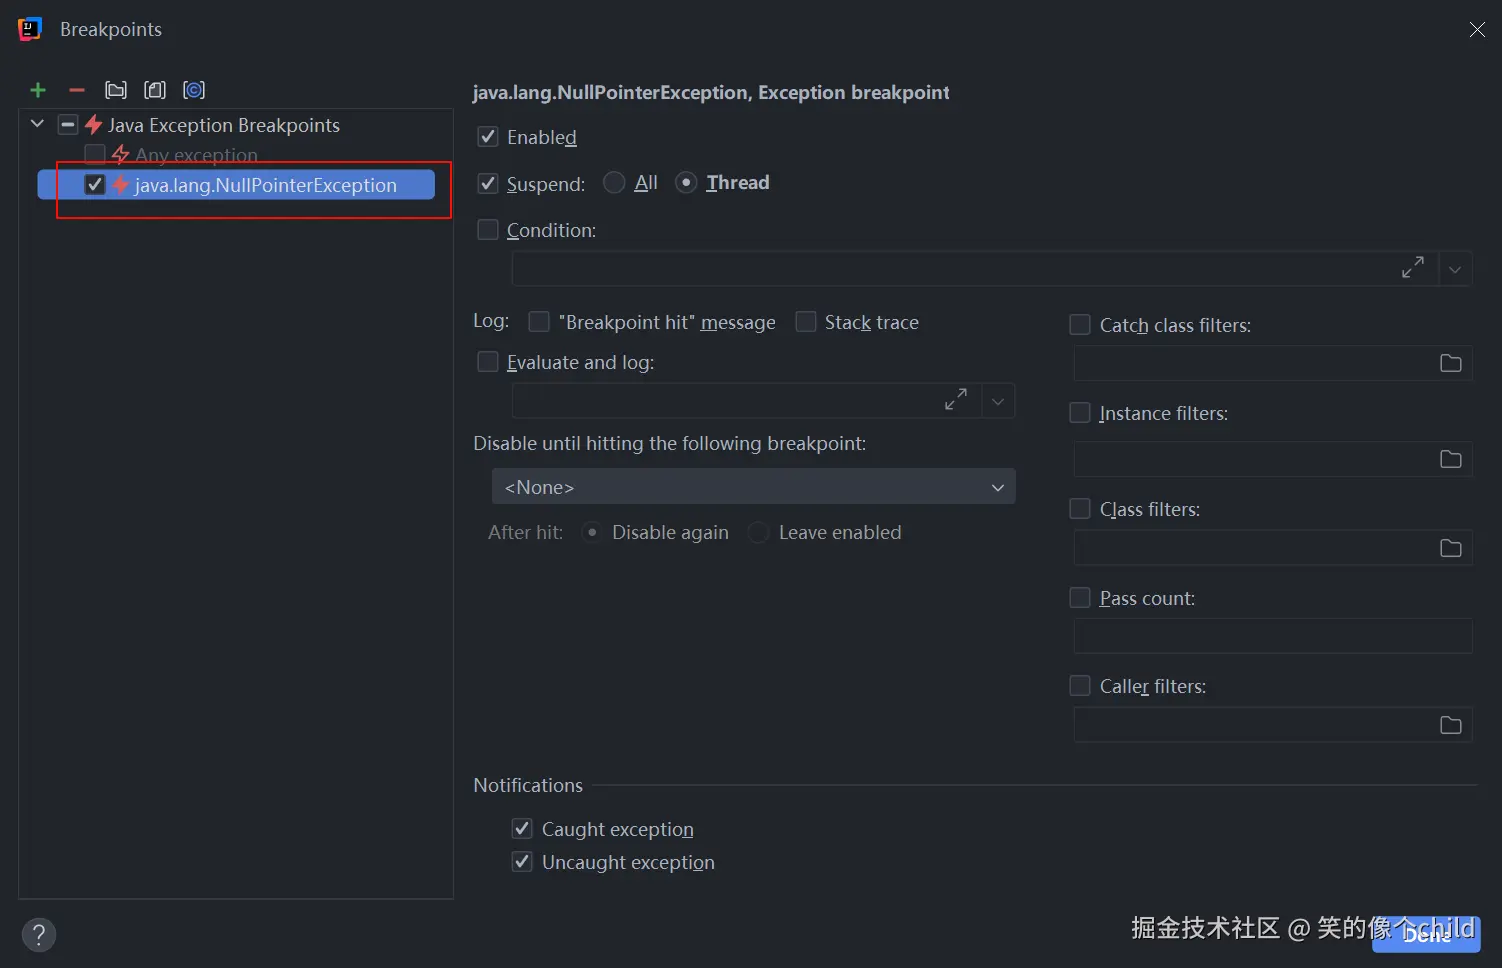This screenshot has width=1502, height=968.
Task: Enable the Condition checkbox
Action: (488, 230)
